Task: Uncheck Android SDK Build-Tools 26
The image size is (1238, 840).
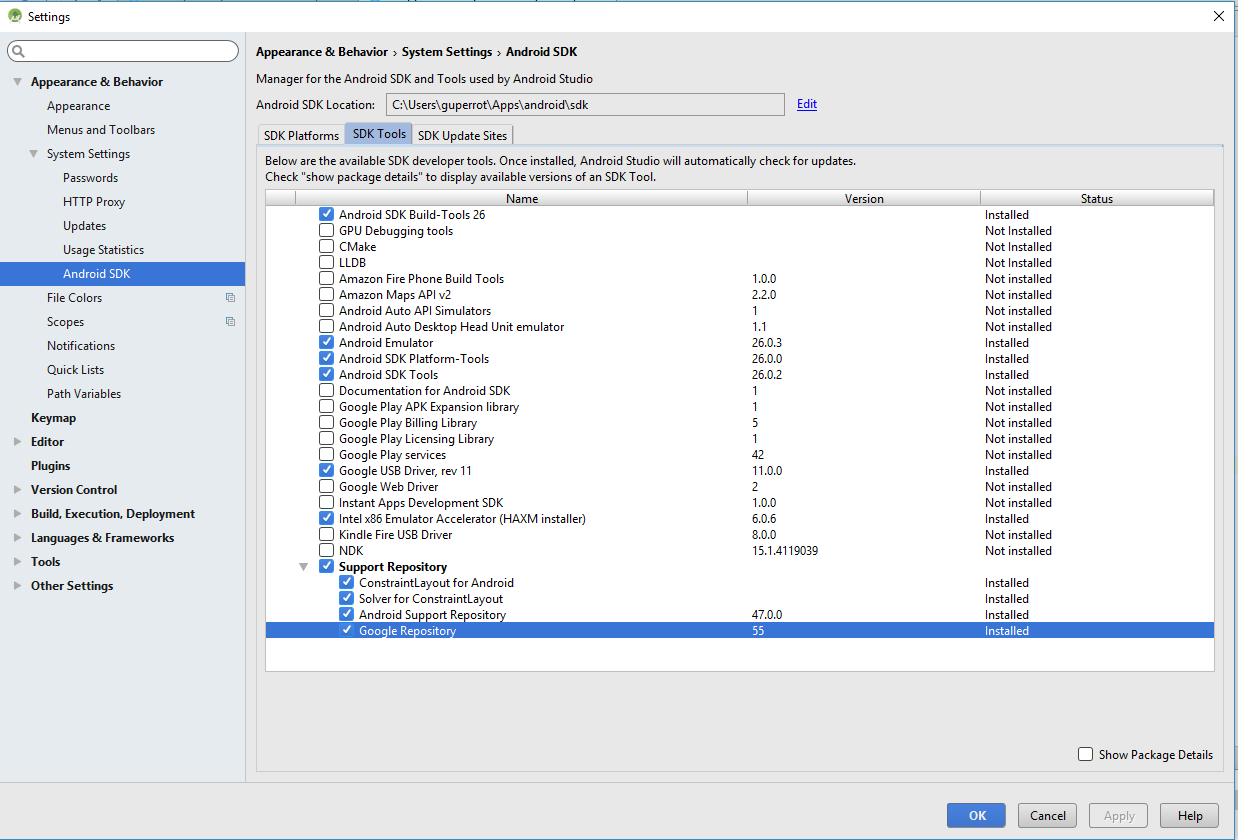Action: [326, 214]
